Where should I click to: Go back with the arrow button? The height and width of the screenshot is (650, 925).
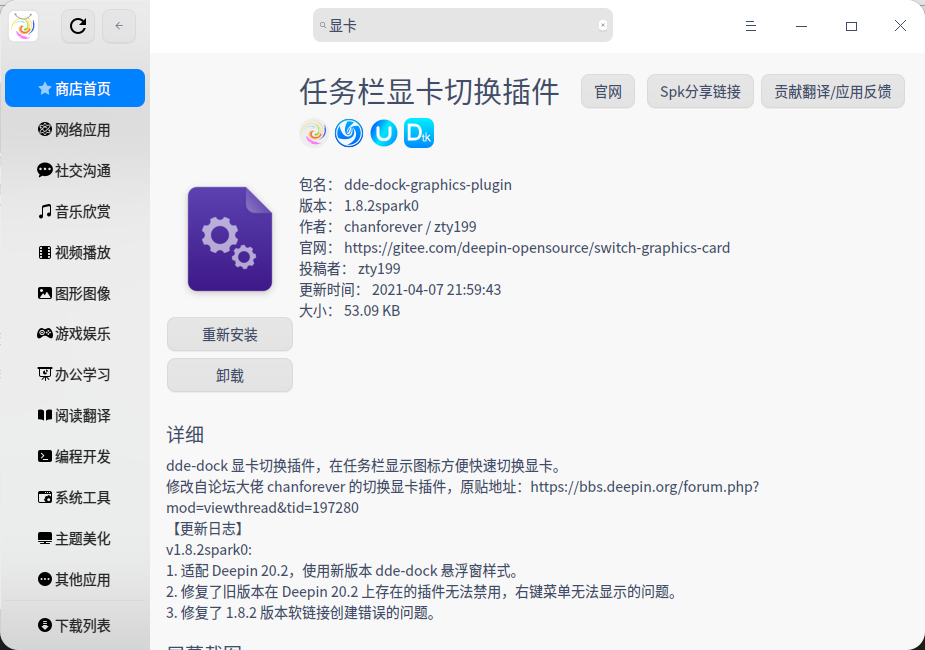[x=119, y=26]
